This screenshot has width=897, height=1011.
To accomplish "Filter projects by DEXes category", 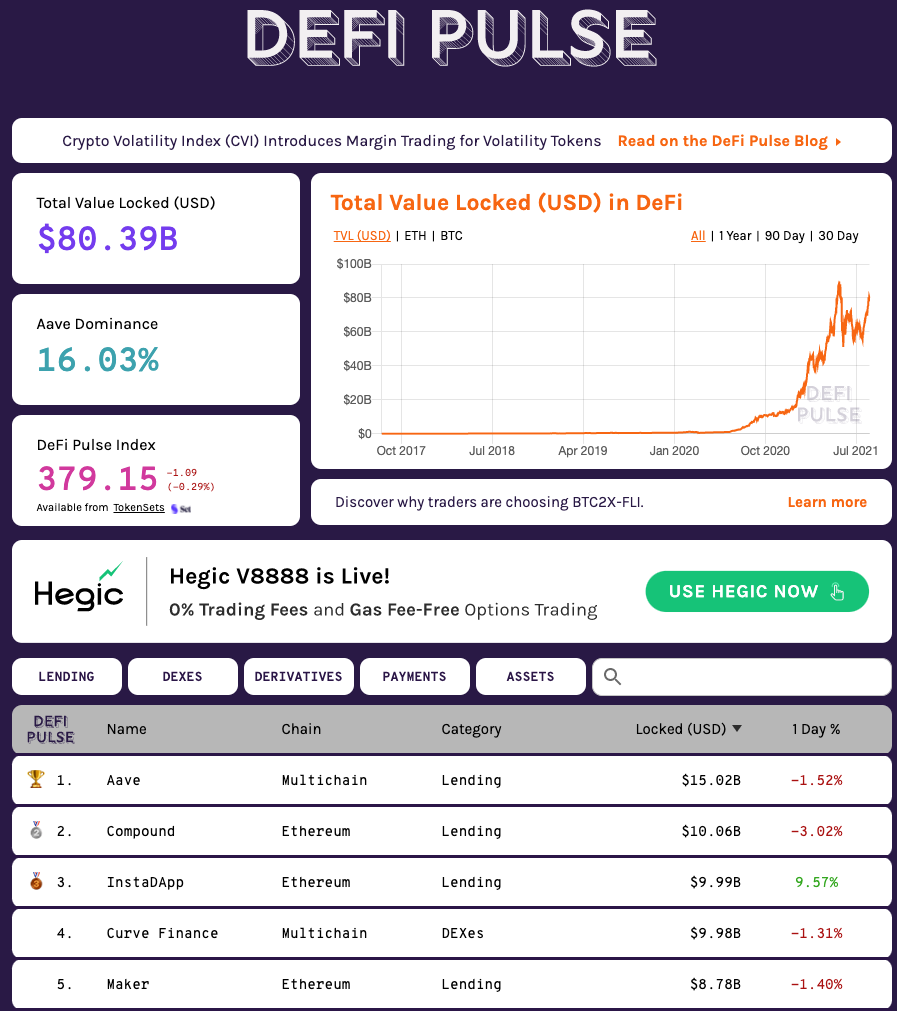I will click(x=182, y=677).
